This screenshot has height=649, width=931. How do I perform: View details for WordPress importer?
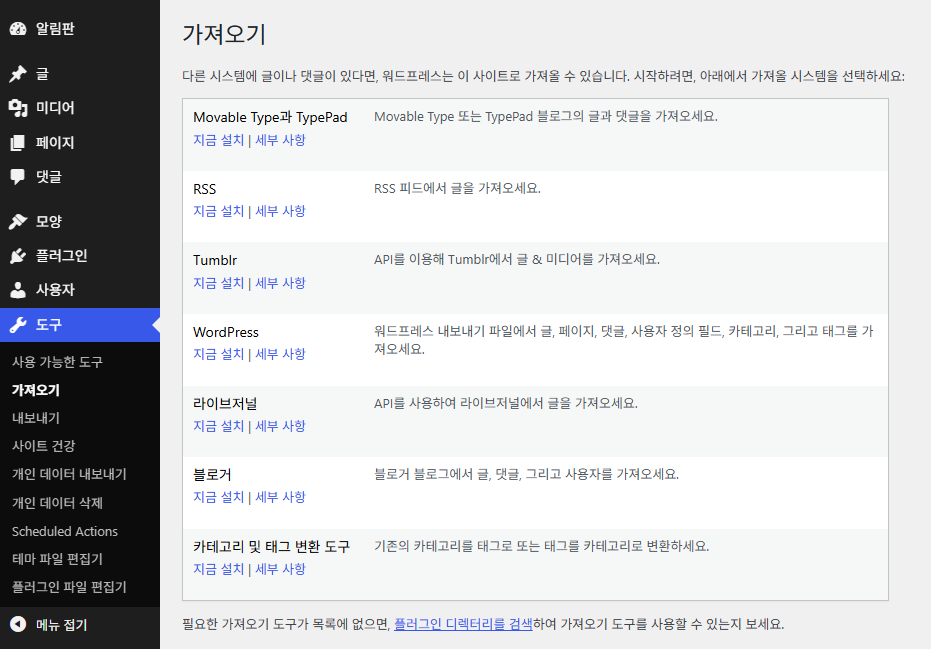pyautogui.click(x=280, y=354)
